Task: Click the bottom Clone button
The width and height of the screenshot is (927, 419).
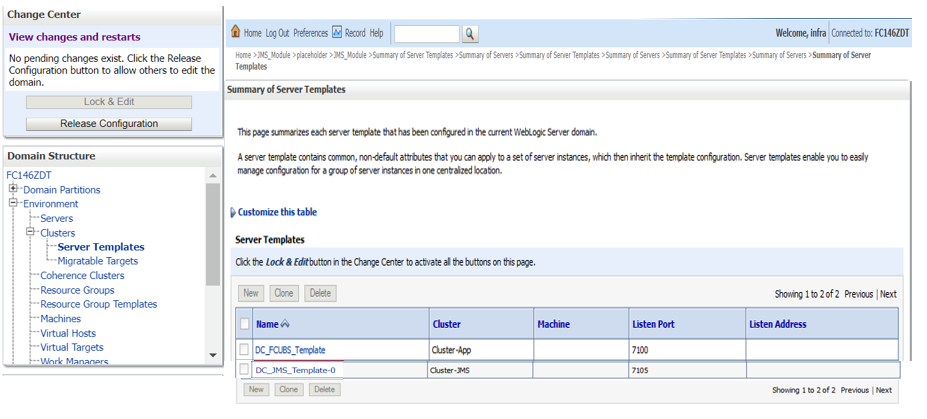Action: point(289,389)
